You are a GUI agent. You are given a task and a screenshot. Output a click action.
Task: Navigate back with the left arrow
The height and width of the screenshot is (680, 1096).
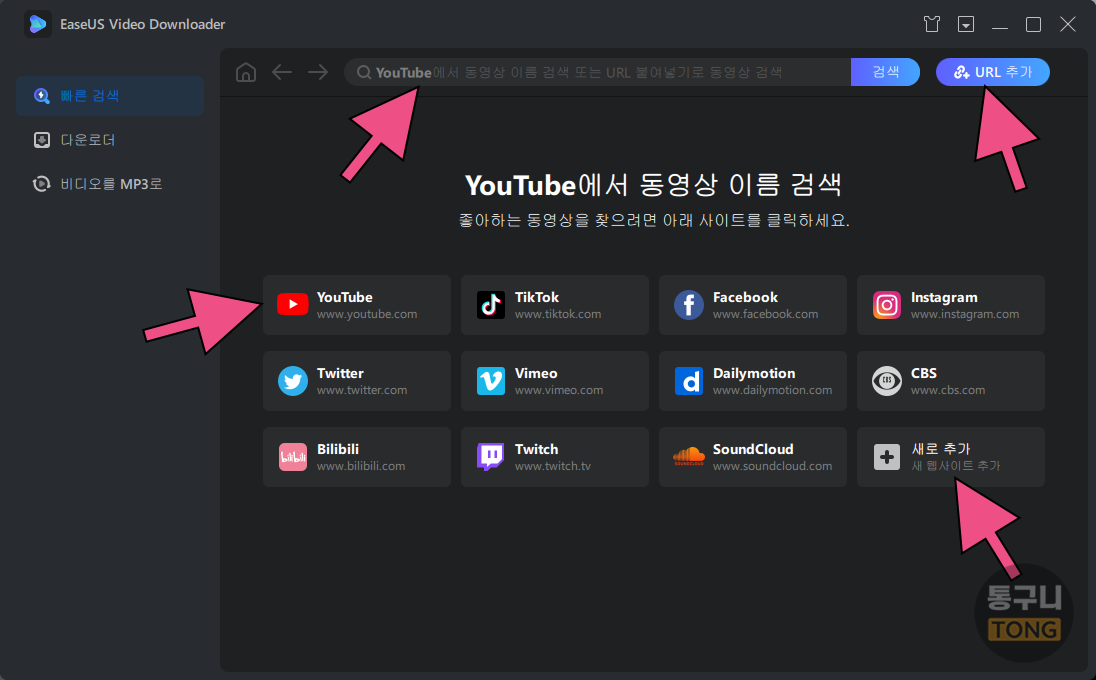pos(282,72)
